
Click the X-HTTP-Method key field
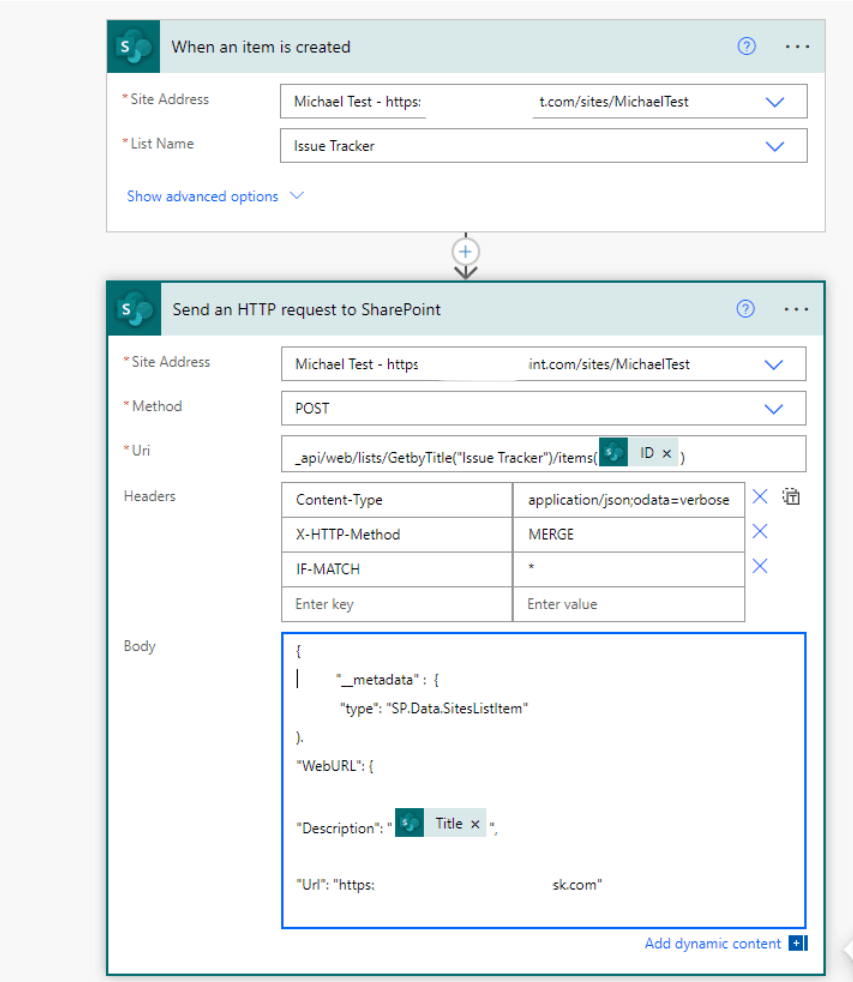point(397,534)
